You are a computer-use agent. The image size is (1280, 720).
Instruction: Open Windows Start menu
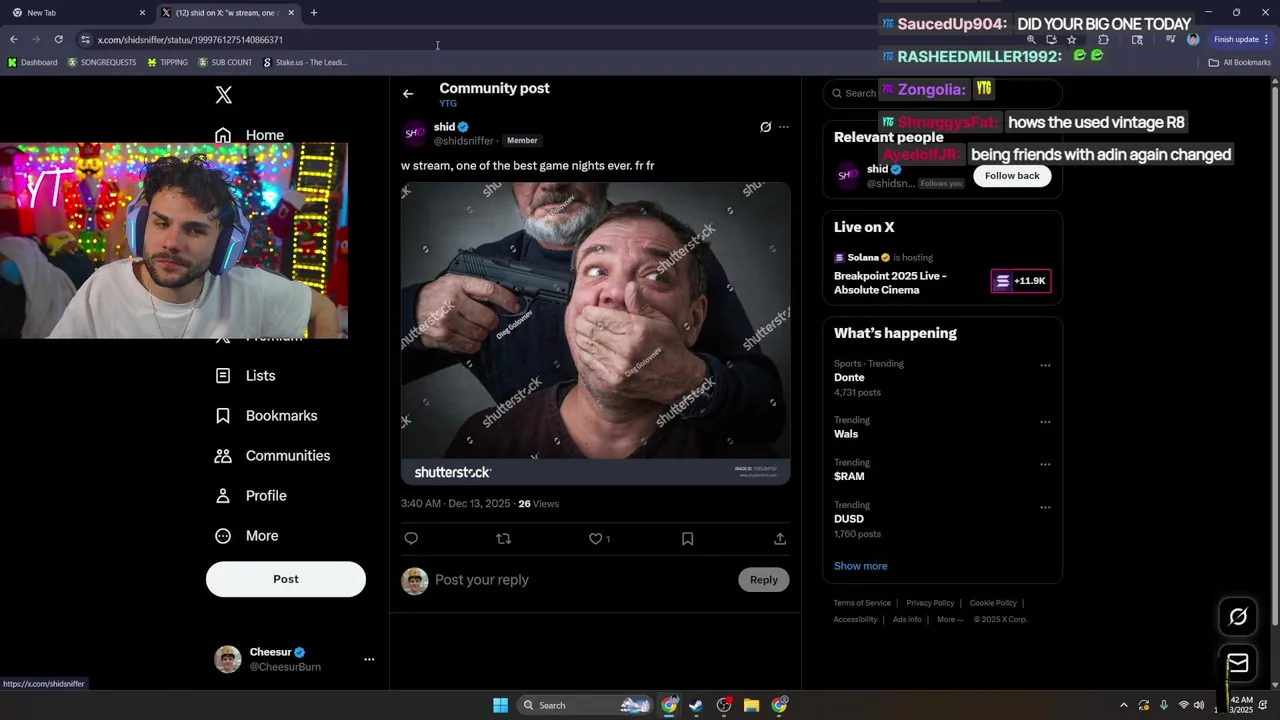point(500,705)
